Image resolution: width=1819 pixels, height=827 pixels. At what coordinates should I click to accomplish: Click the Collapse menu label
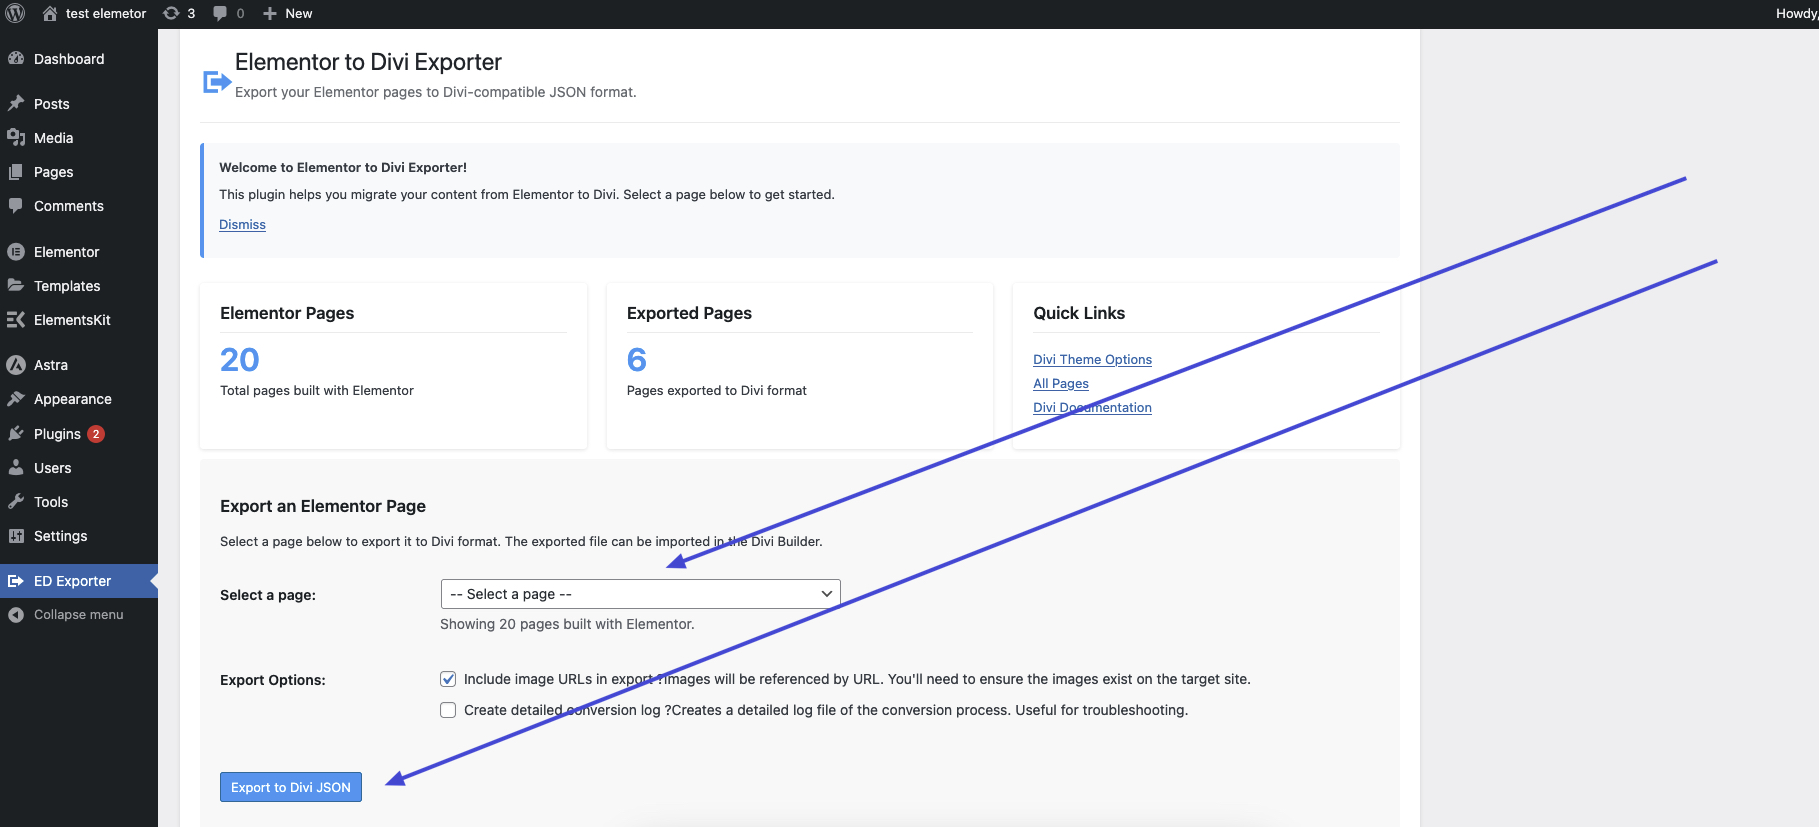[x=79, y=614]
